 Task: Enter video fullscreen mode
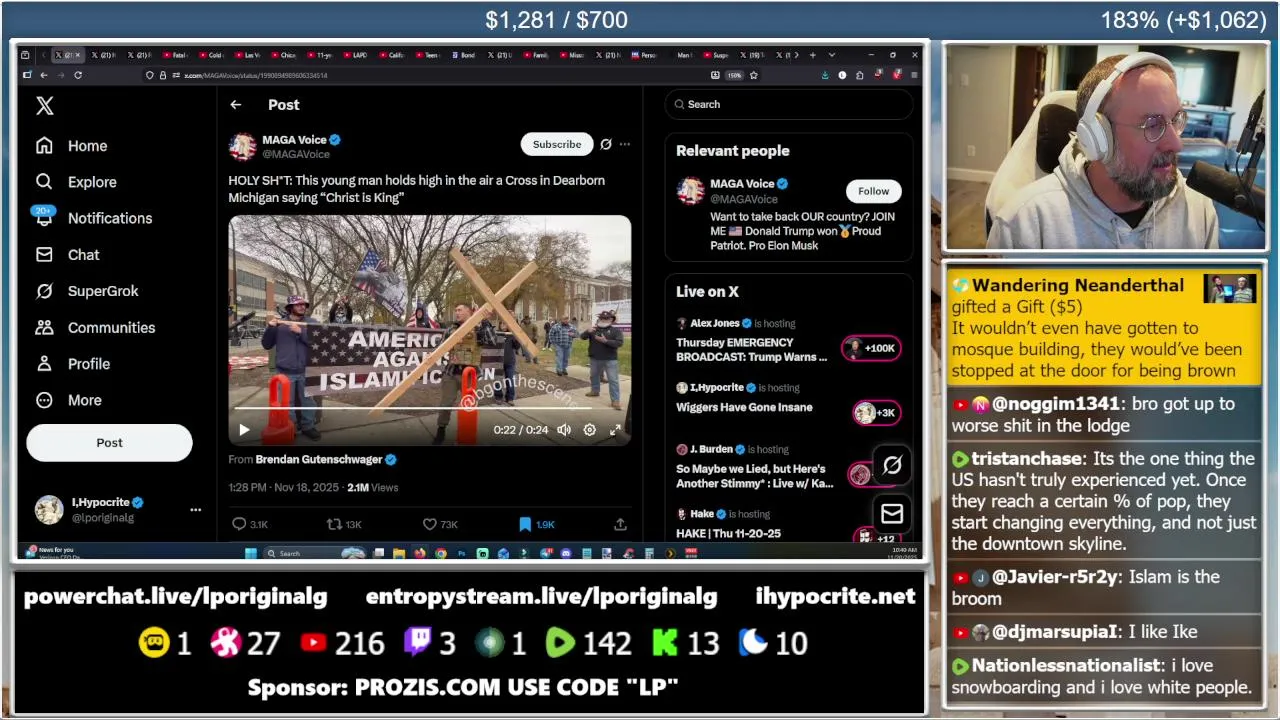click(615, 430)
